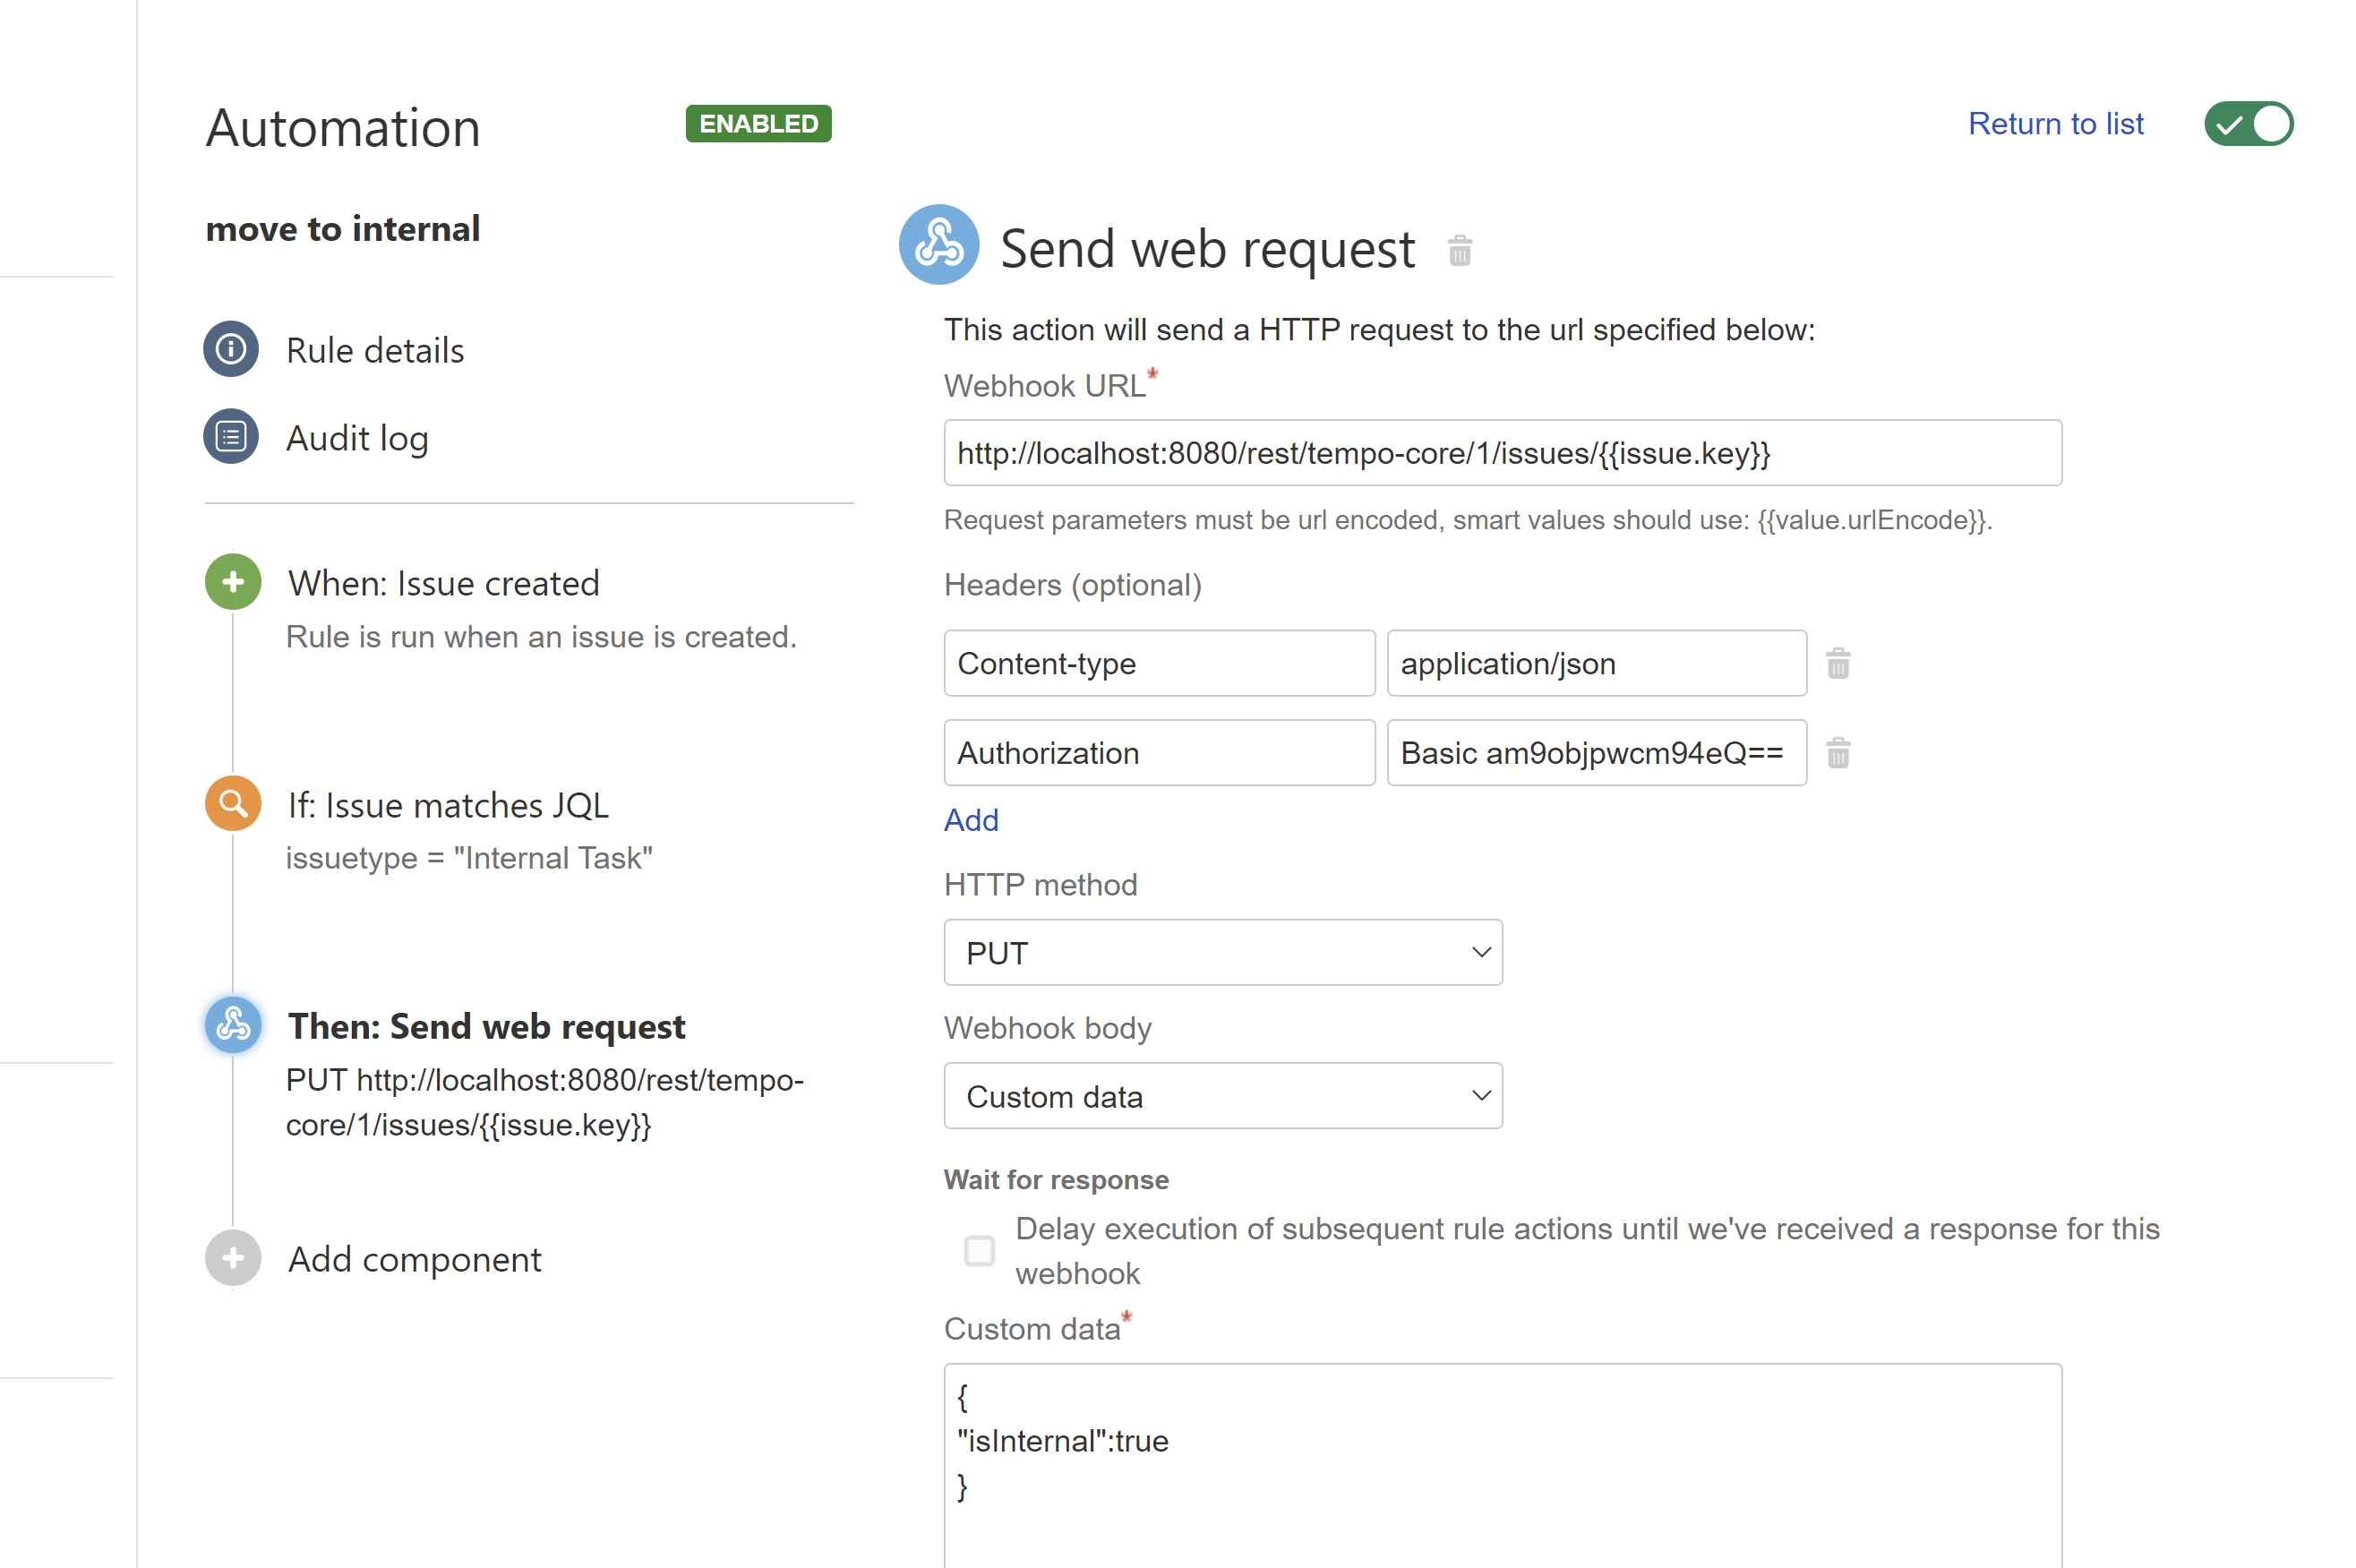Select the Audit log sidebar entry
The width and height of the screenshot is (2356, 1568).
click(x=357, y=437)
